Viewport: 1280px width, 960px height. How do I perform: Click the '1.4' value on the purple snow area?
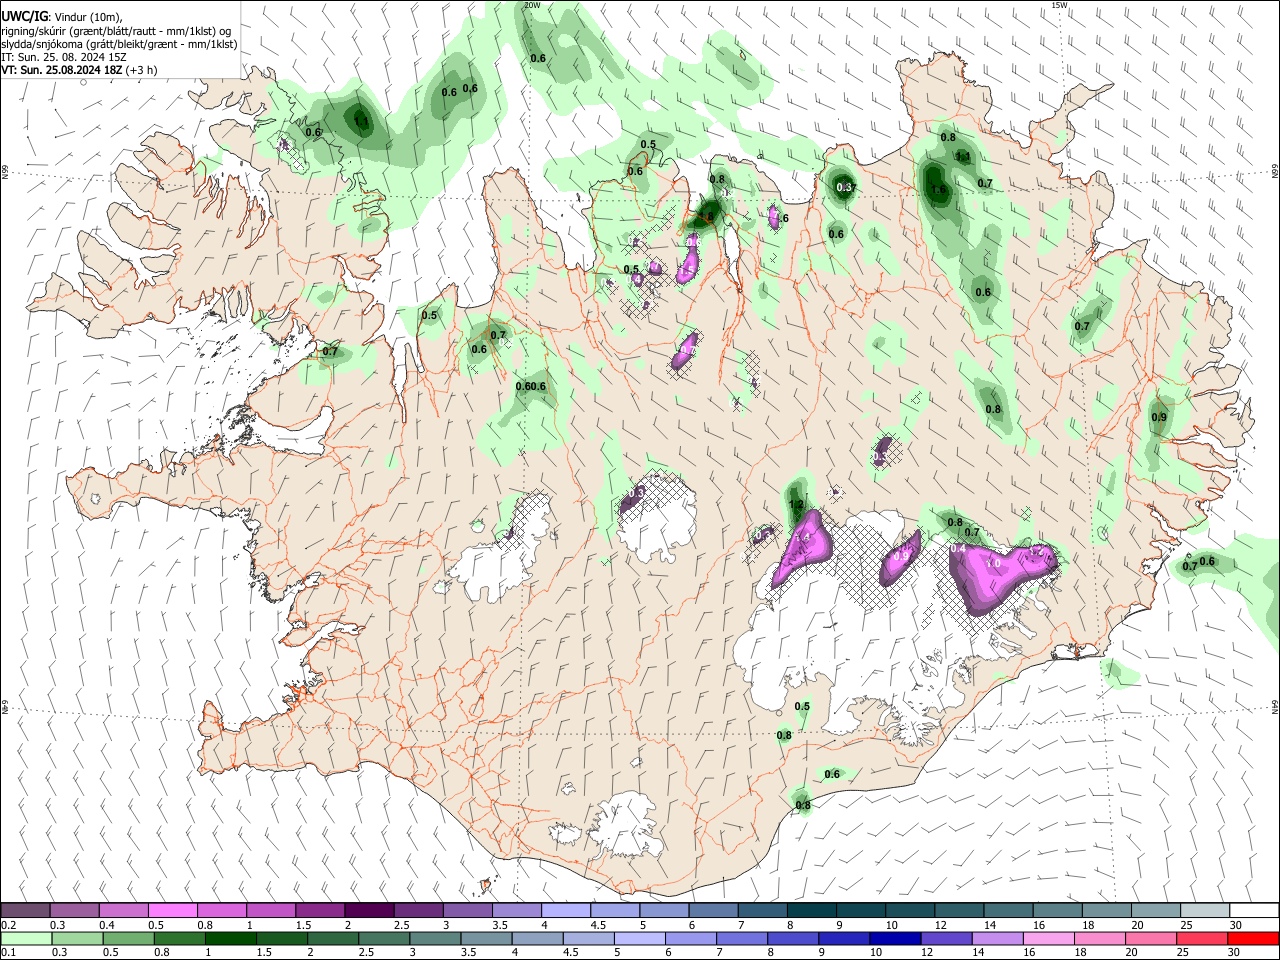point(801,538)
